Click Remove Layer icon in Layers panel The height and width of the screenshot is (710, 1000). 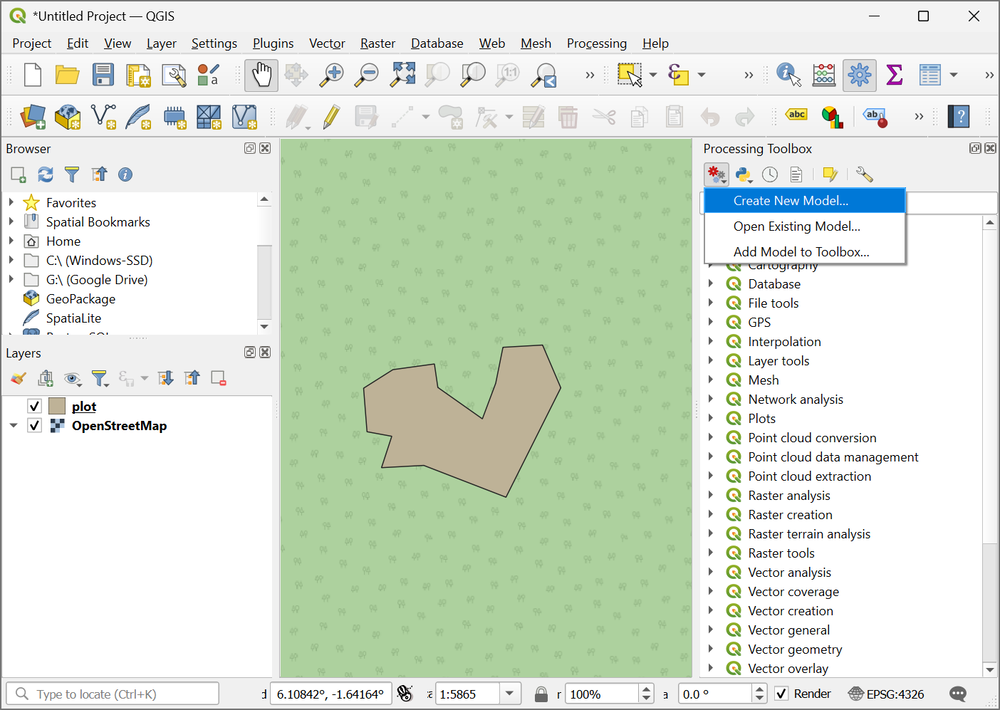219,378
